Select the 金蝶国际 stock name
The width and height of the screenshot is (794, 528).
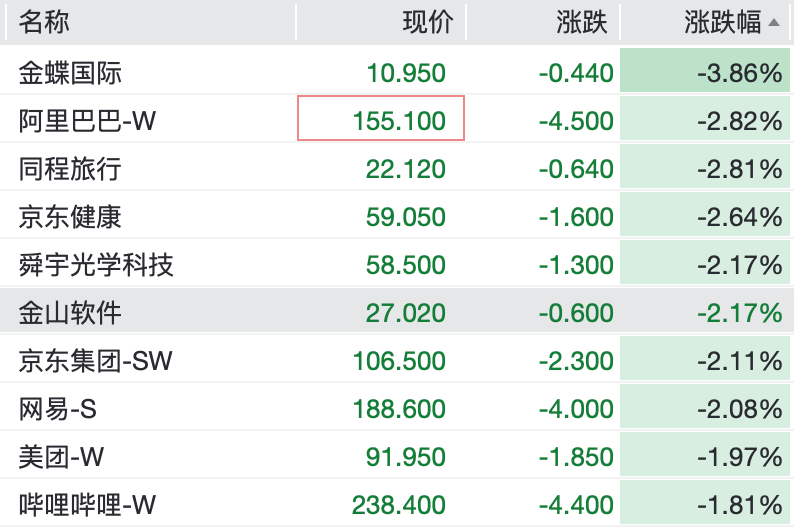coord(70,73)
